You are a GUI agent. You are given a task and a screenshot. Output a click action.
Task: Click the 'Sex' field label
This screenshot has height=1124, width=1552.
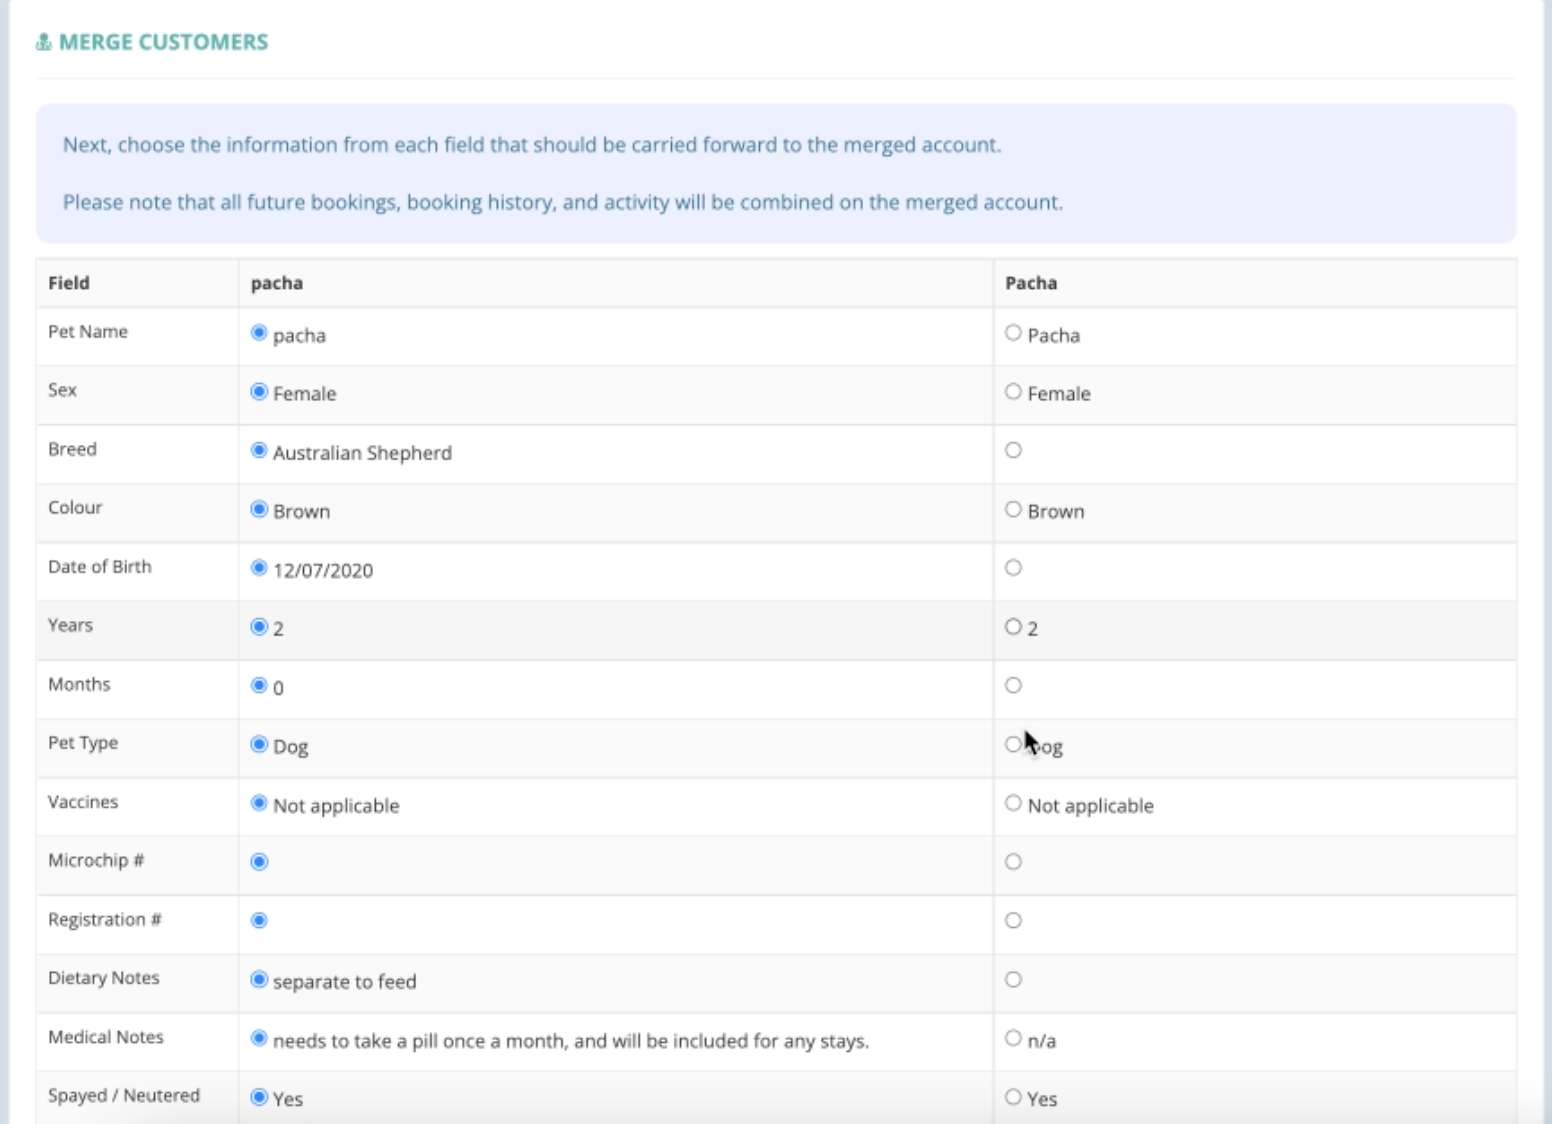coord(62,390)
